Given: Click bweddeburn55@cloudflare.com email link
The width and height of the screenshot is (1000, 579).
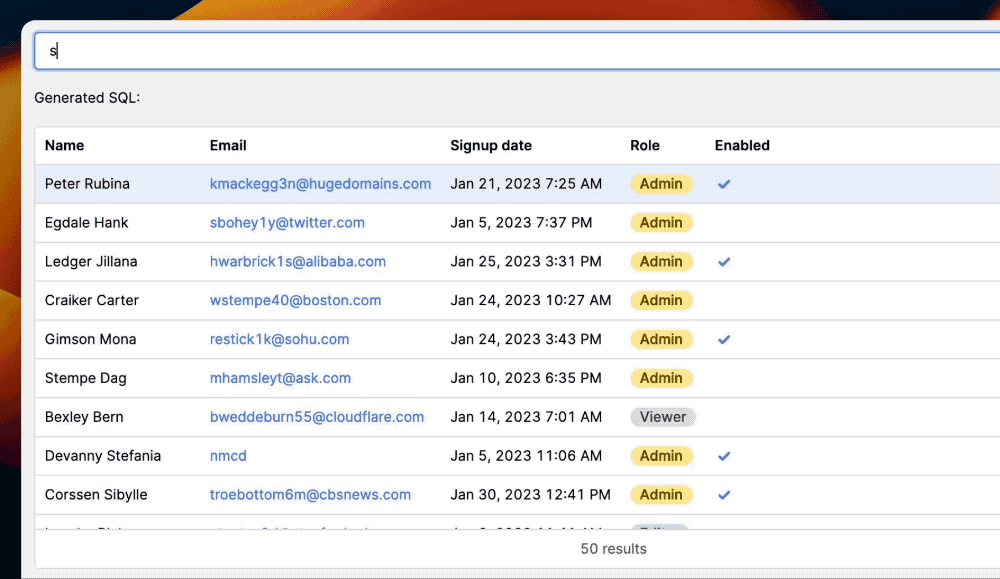Looking at the screenshot, I should [317, 417].
